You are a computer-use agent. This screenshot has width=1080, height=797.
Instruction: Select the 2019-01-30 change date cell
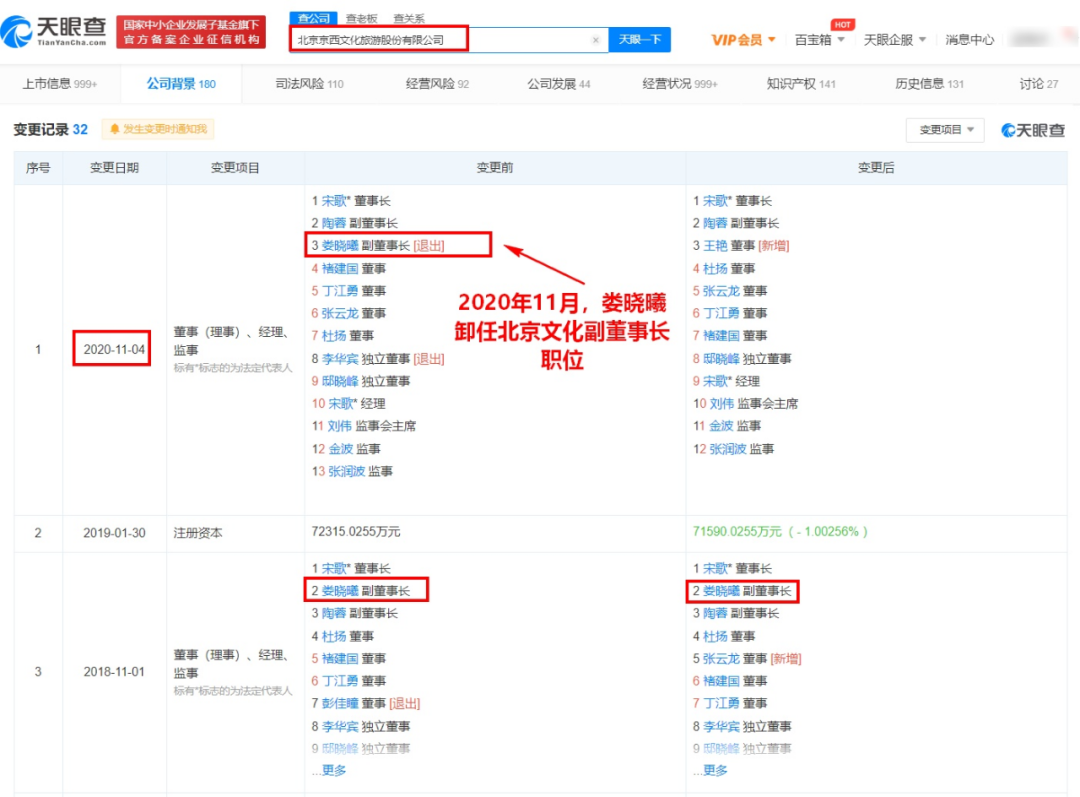[114, 532]
